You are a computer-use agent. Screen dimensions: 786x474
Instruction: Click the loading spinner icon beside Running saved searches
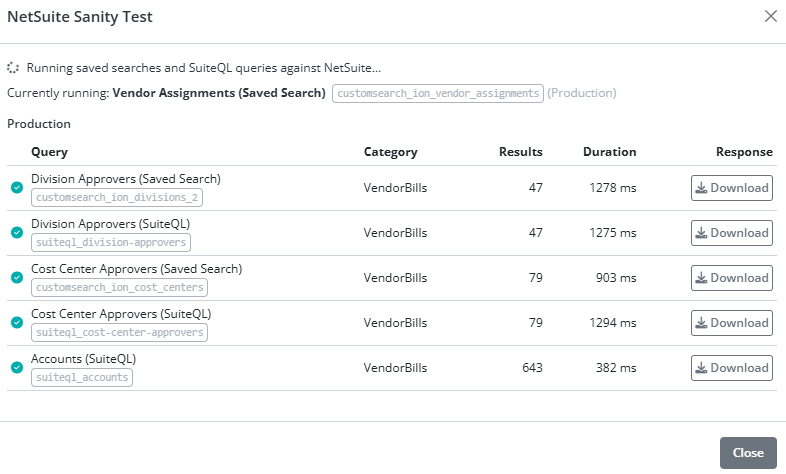13,68
